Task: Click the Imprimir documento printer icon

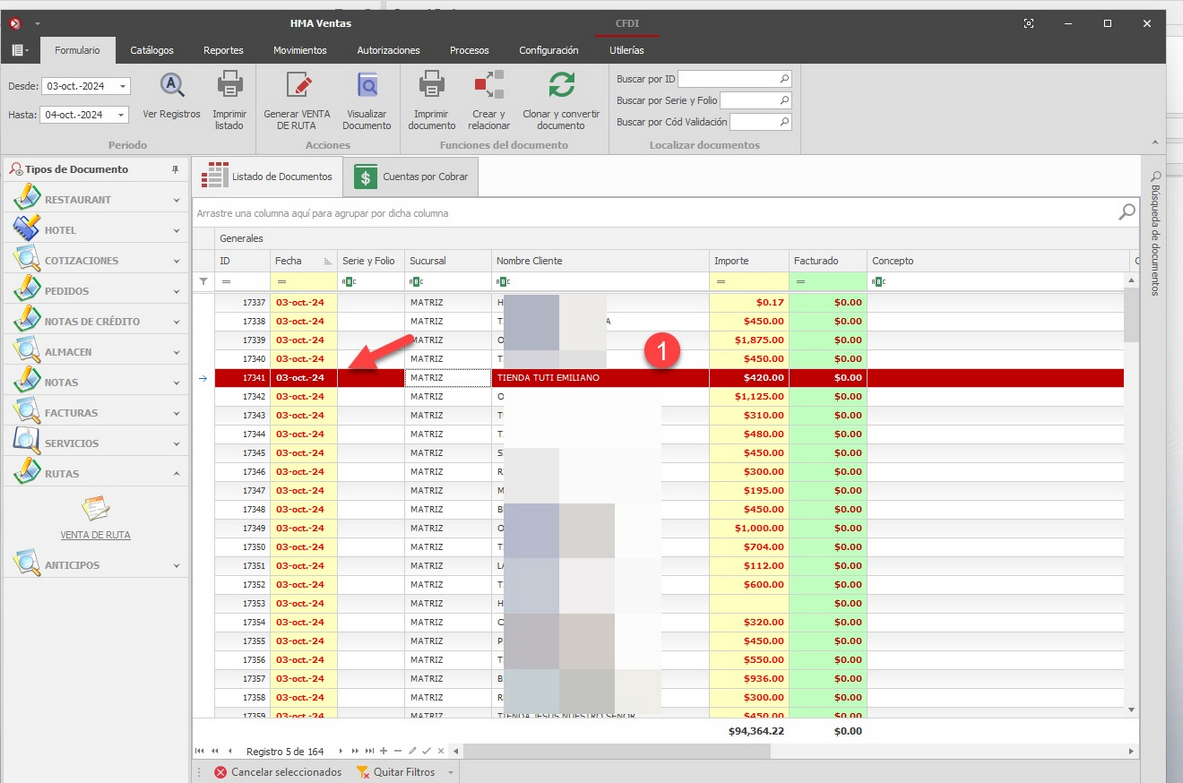Action: click(432, 84)
